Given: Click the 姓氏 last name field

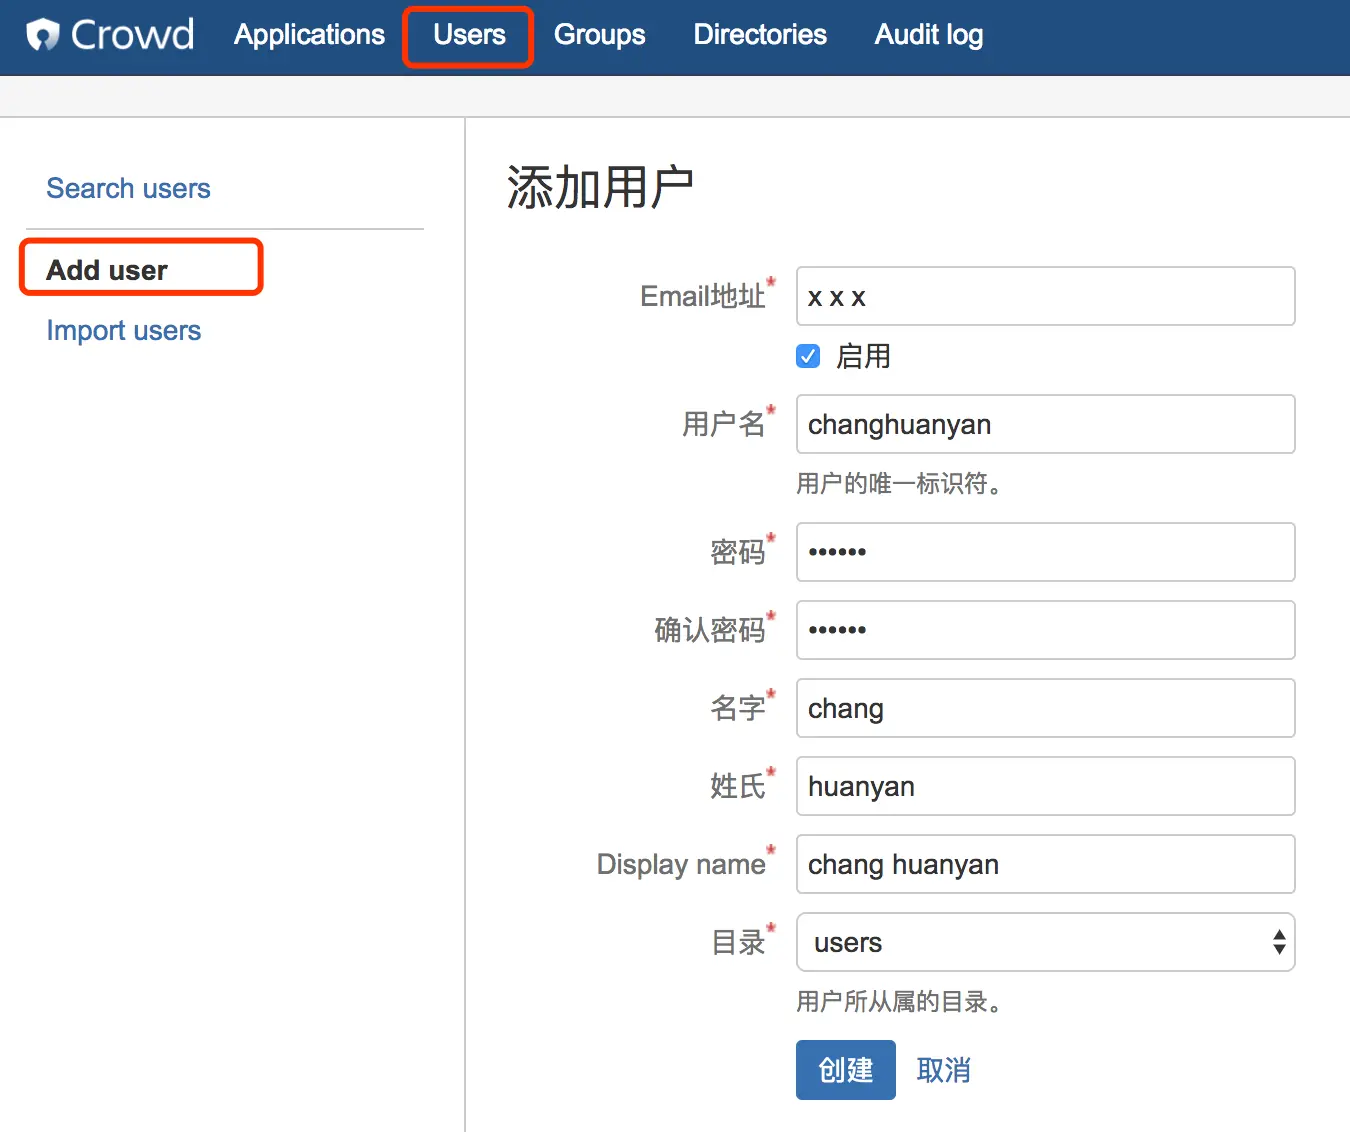Looking at the screenshot, I should [1045, 786].
